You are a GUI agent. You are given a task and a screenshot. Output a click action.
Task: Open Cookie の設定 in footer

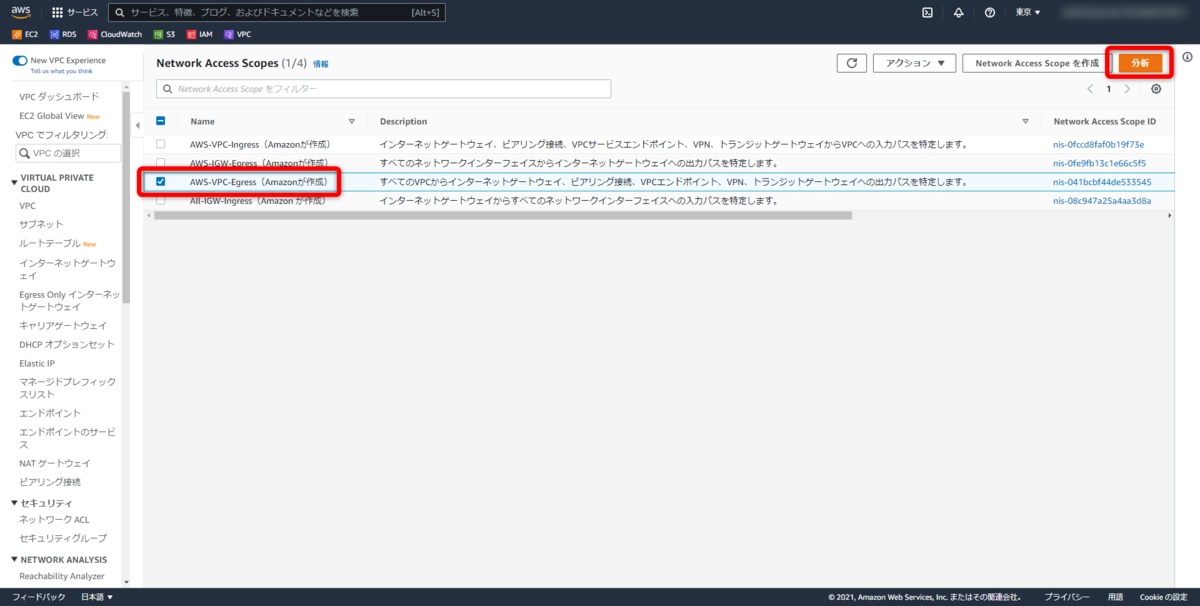[x=1163, y=597]
